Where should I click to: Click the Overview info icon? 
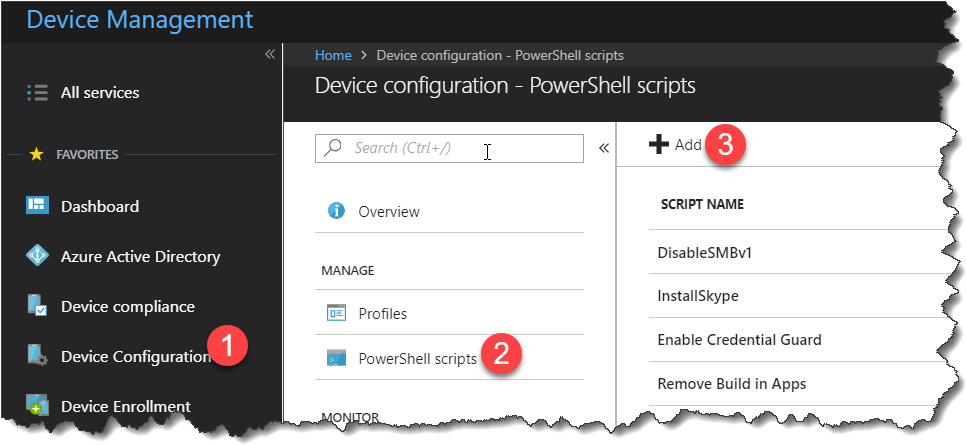click(x=337, y=212)
